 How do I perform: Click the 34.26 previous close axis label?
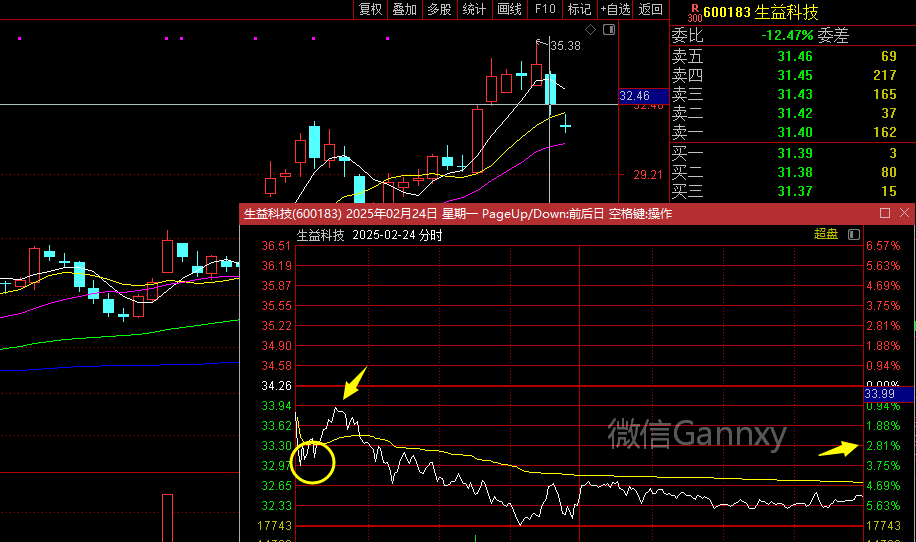click(276, 386)
